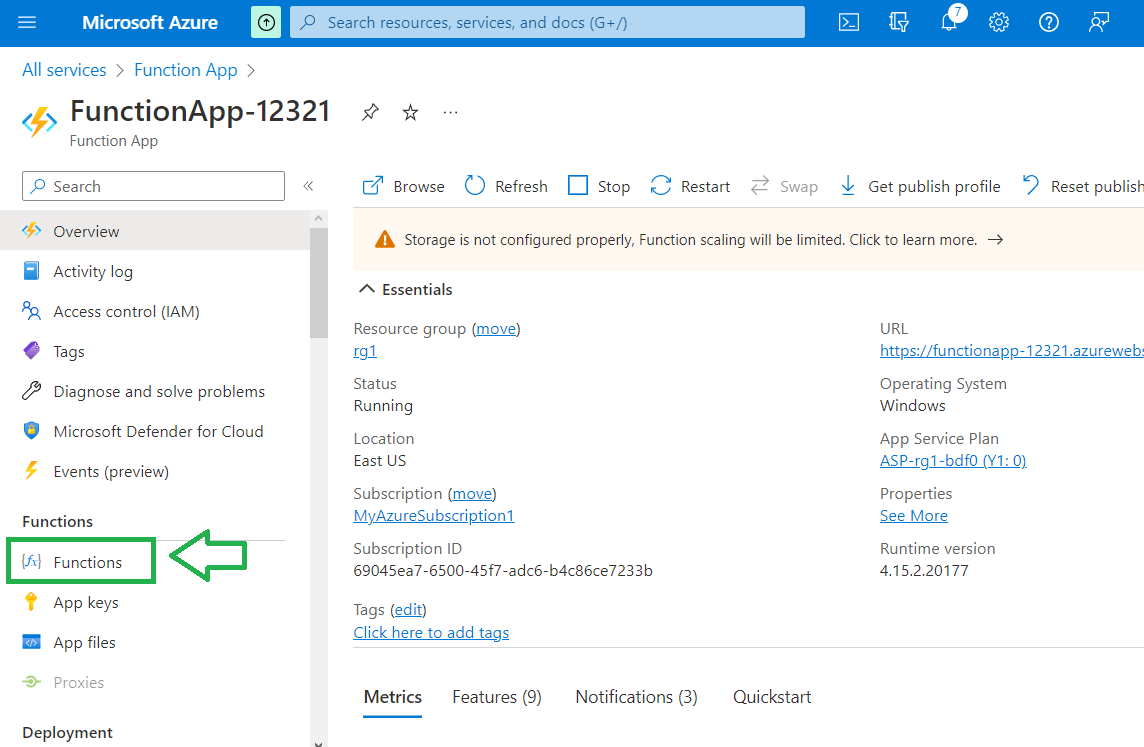Click the Running status value
This screenshot has height=747, width=1144.
pyautogui.click(x=383, y=406)
